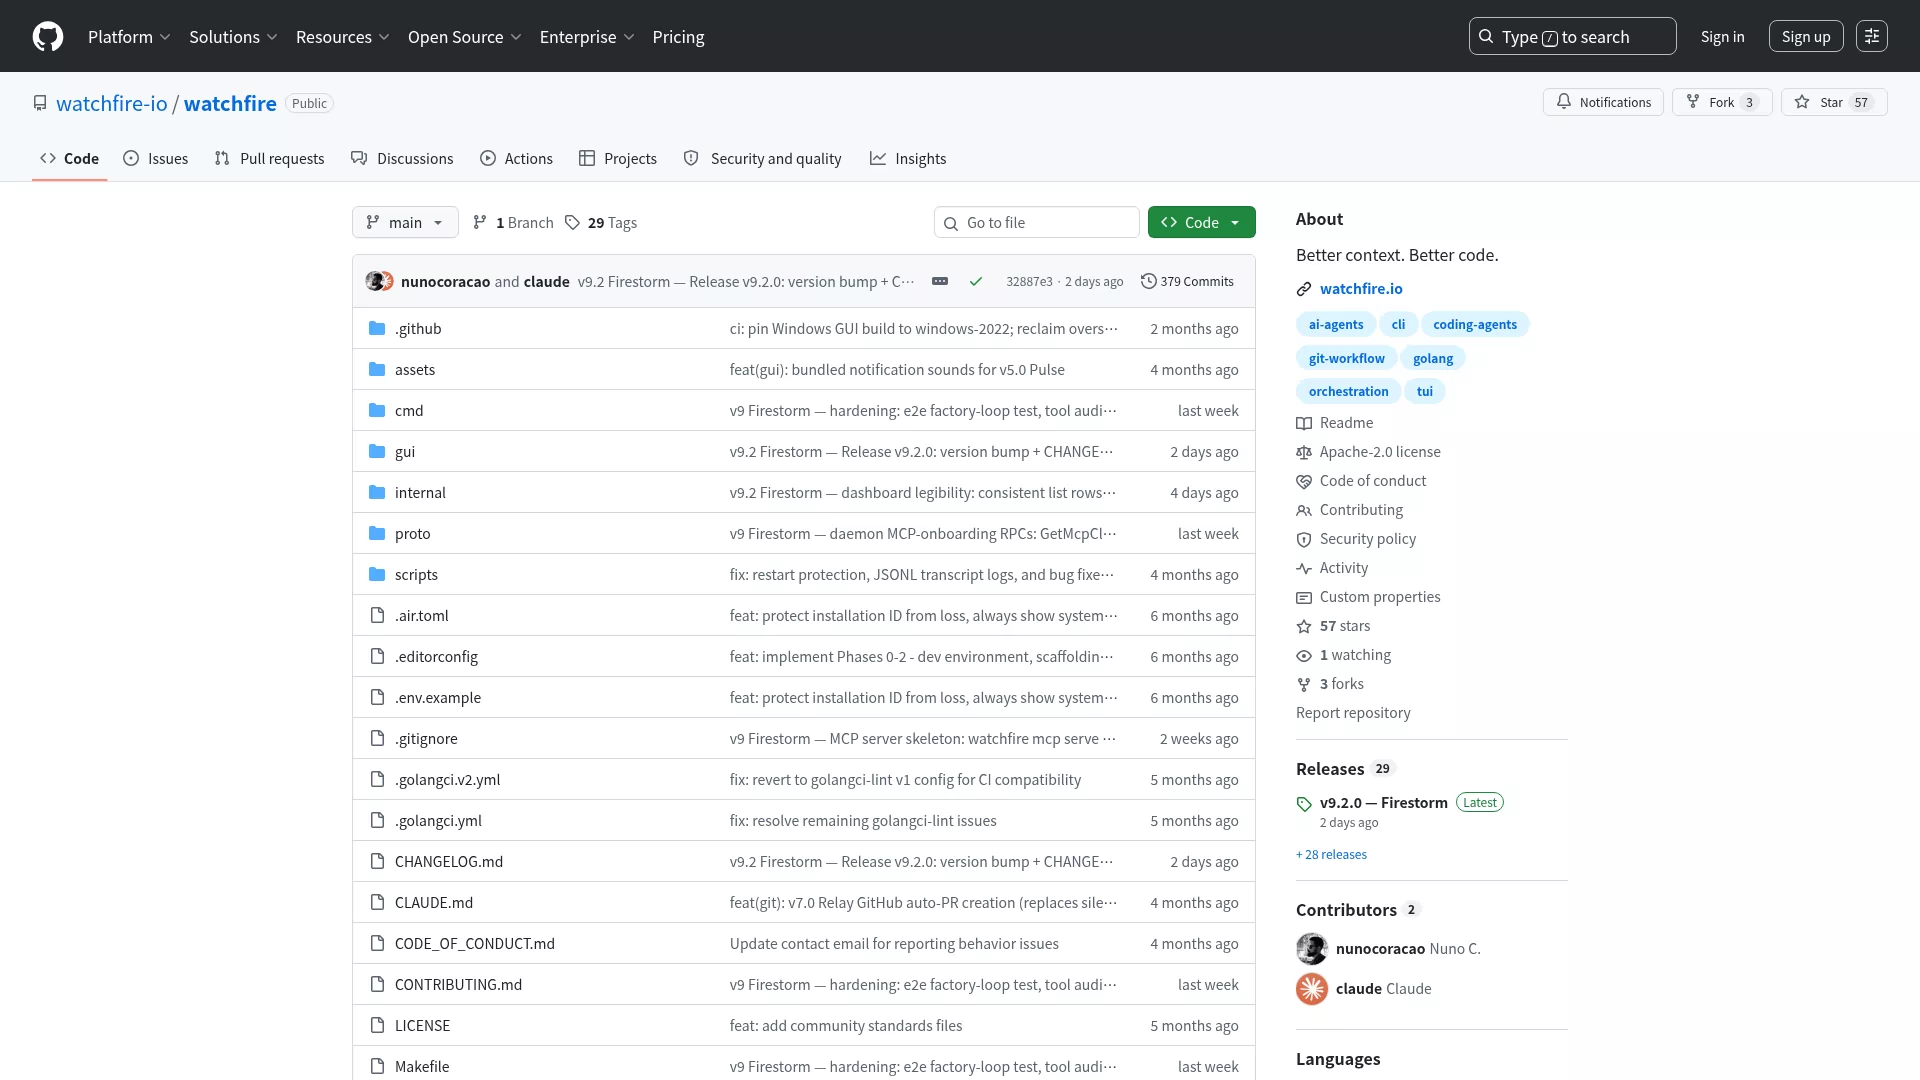Open the watchfire repository name link
The image size is (1920, 1080).
tap(230, 104)
